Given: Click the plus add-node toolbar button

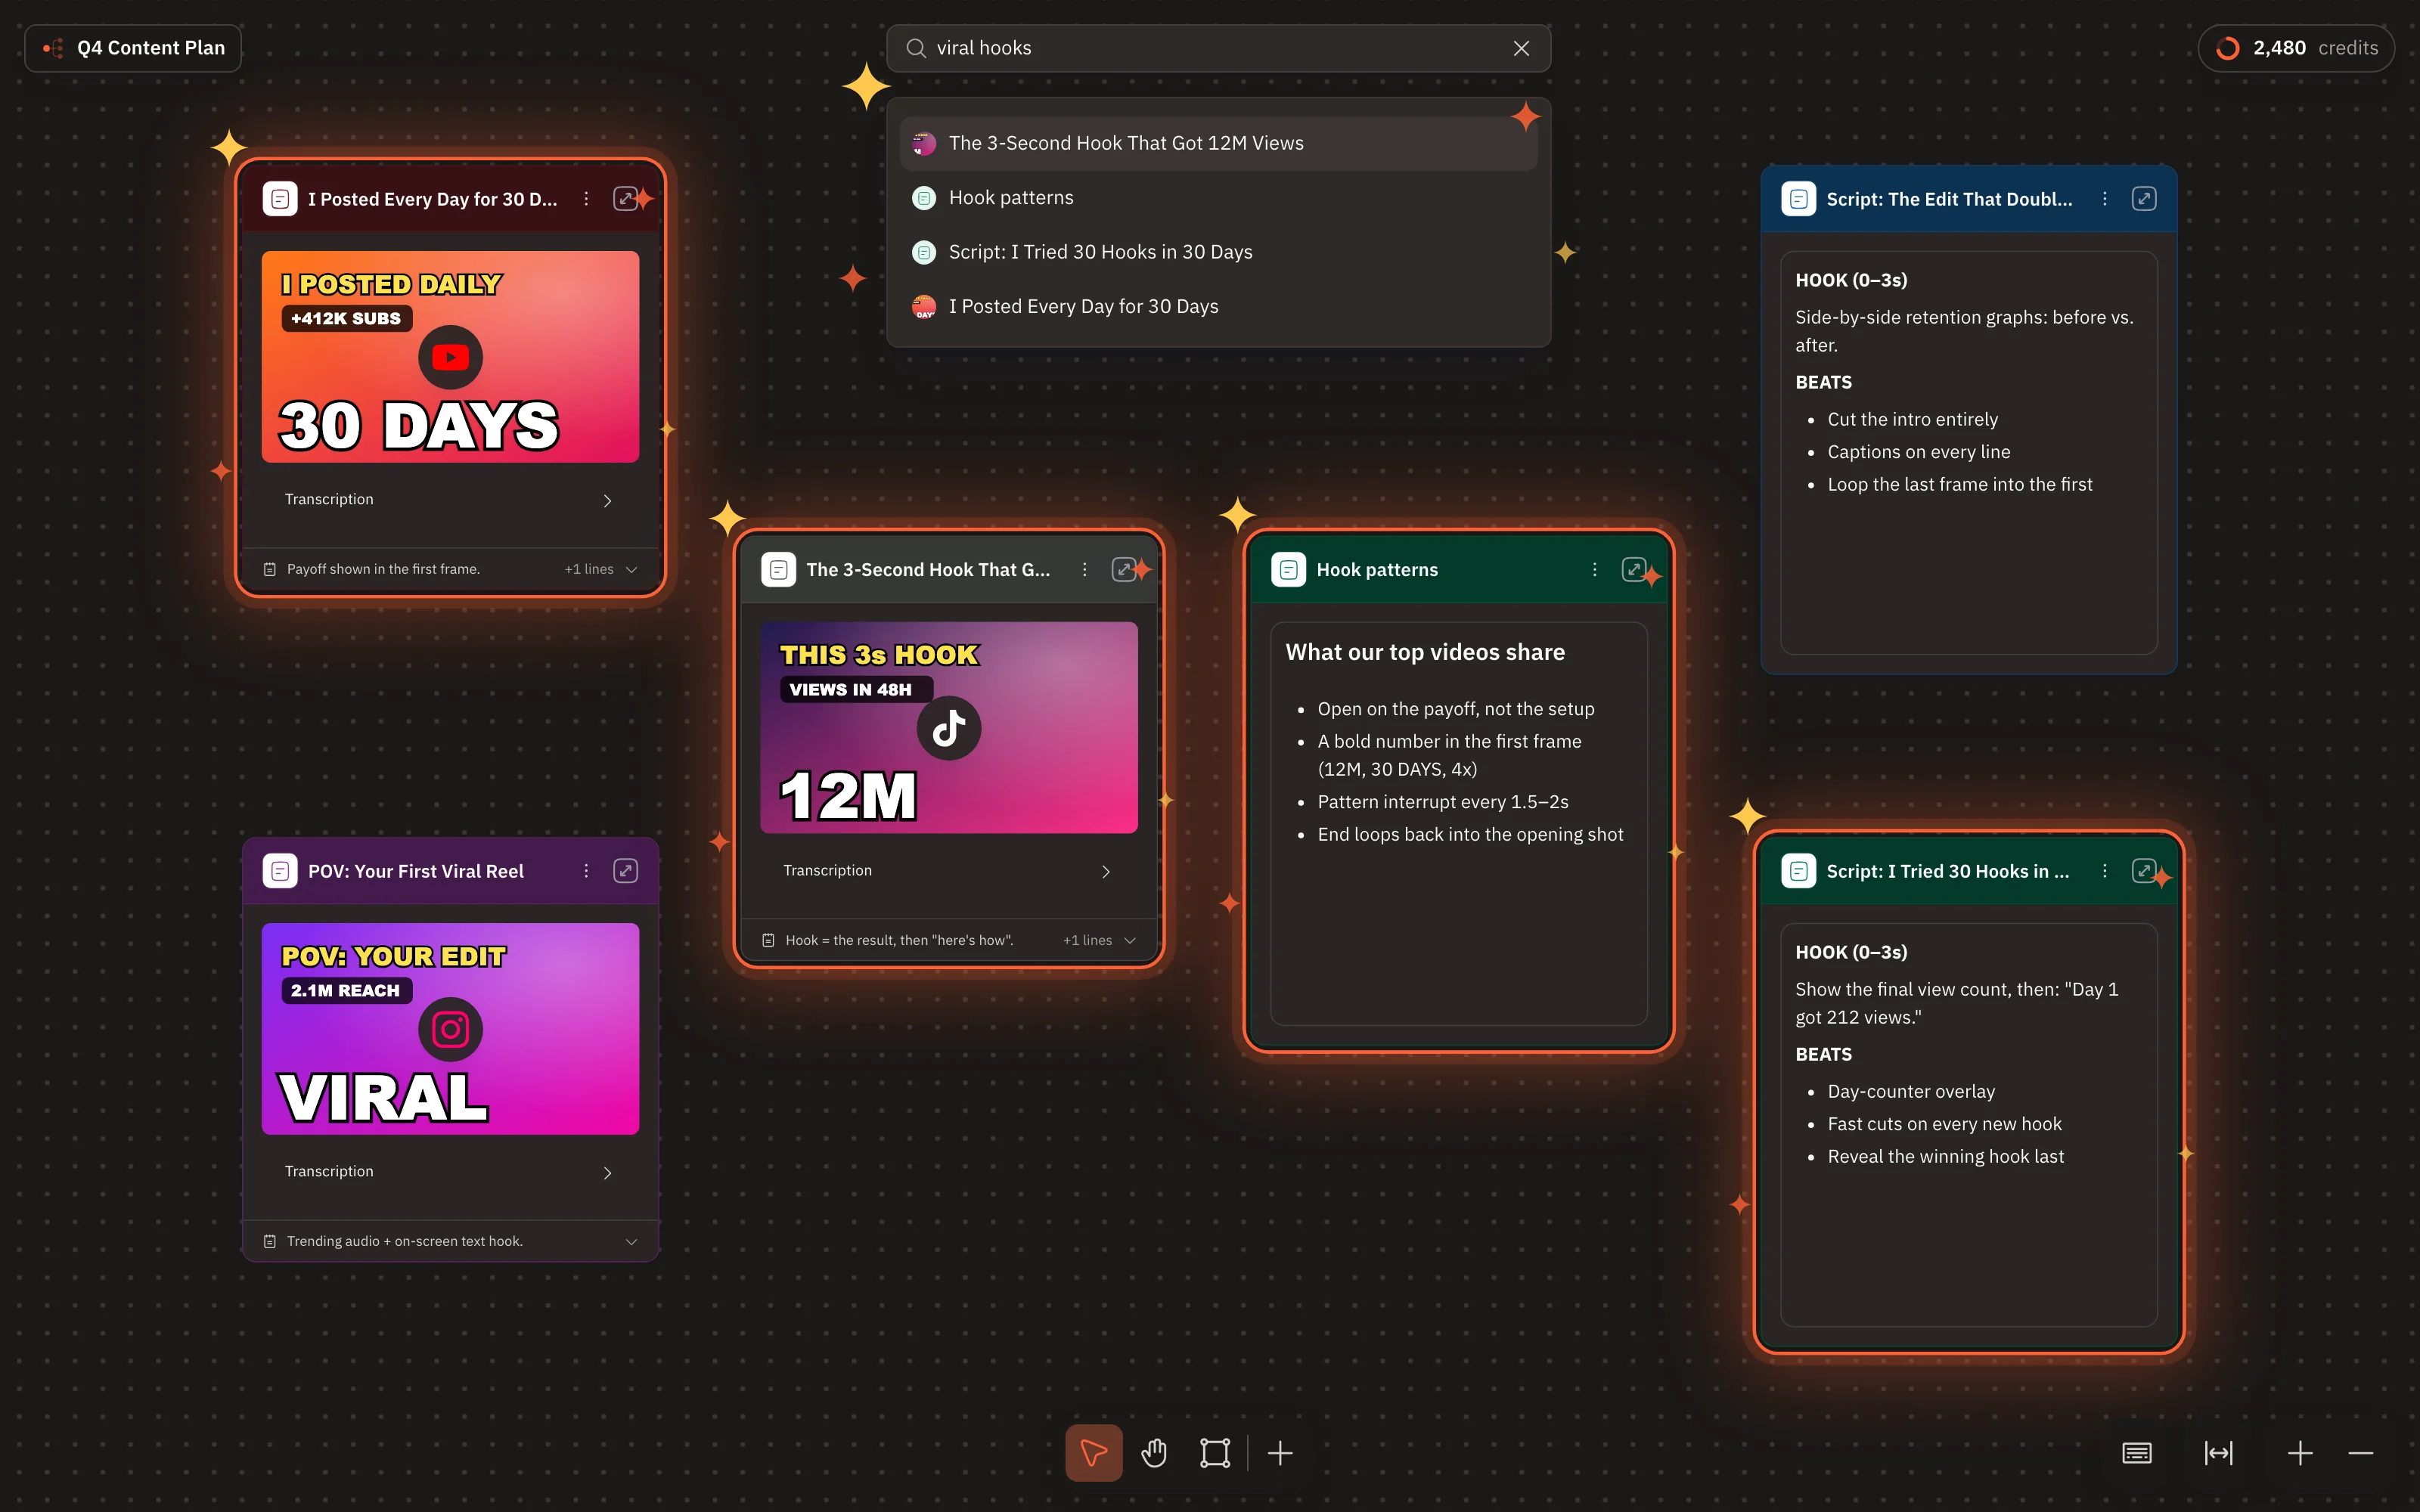Looking at the screenshot, I should pyautogui.click(x=1280, y=1452).
